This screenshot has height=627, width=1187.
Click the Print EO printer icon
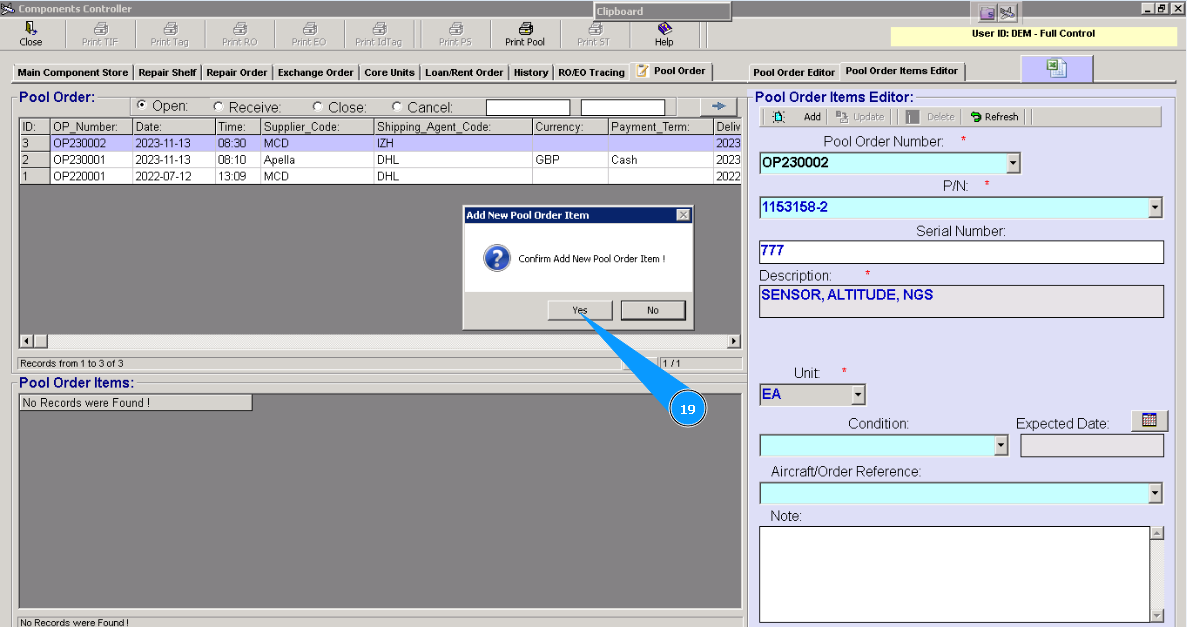tap(309, 29)
